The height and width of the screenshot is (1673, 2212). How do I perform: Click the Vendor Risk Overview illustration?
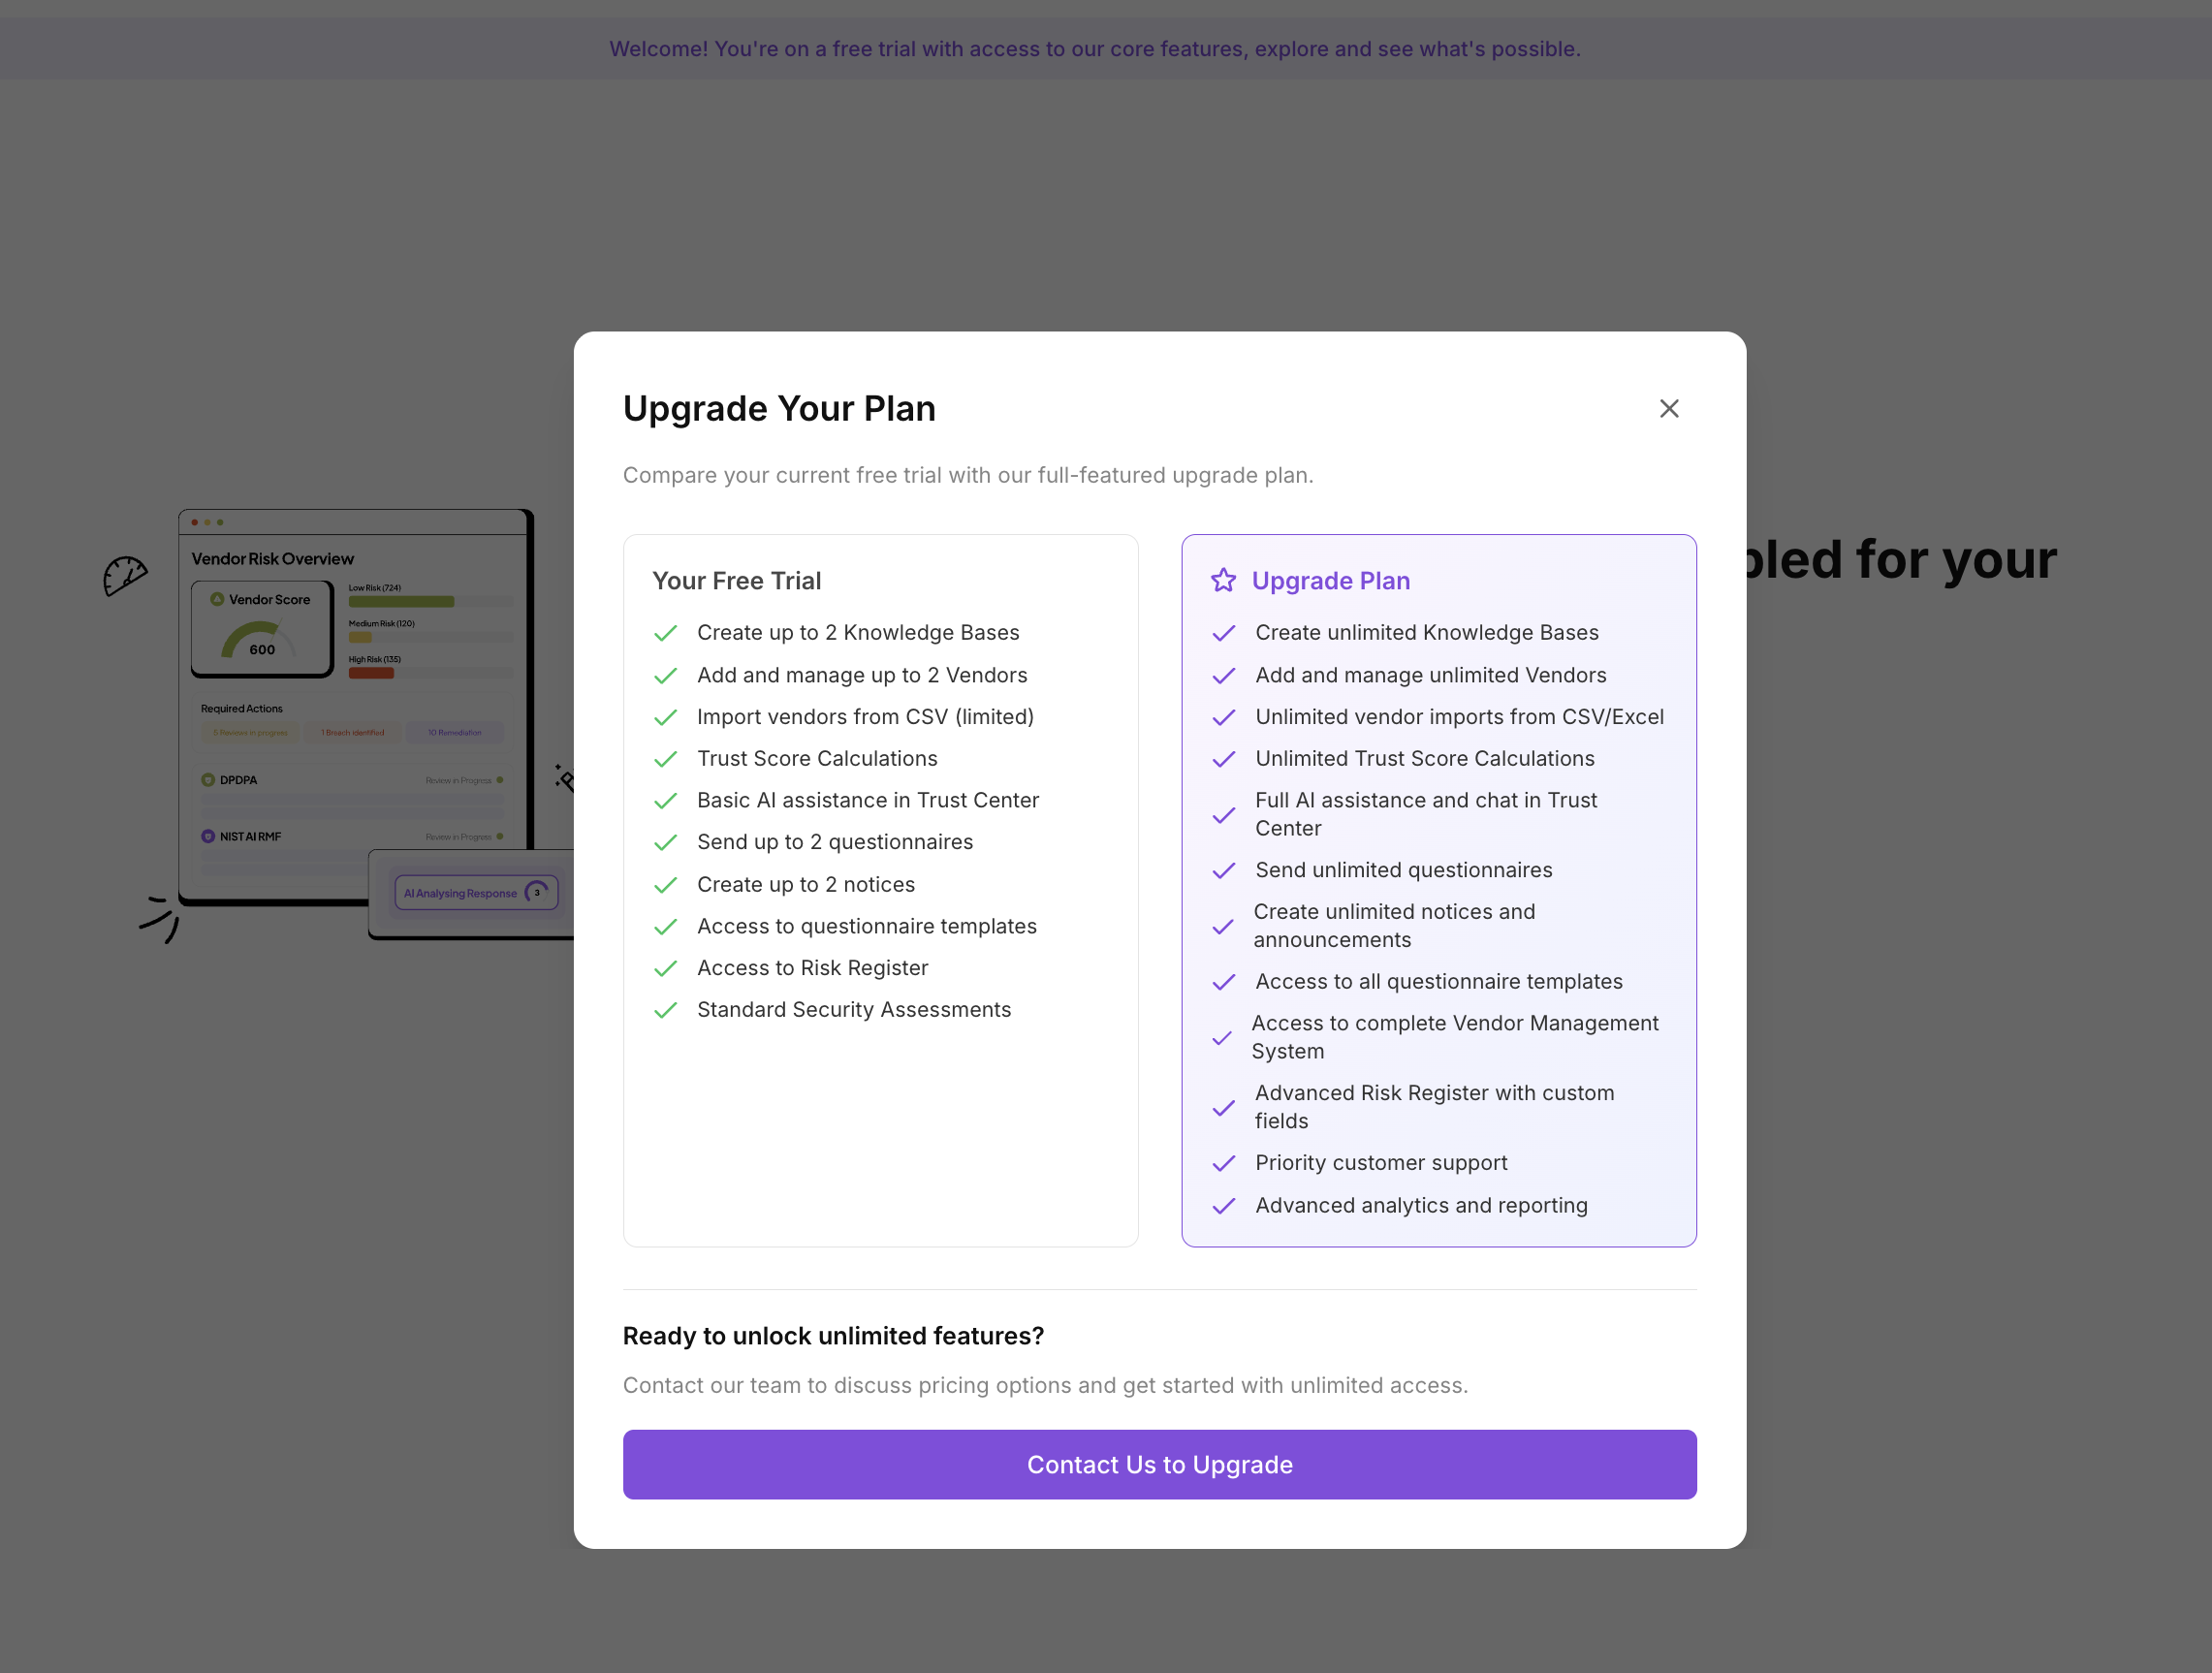[355, 700]
